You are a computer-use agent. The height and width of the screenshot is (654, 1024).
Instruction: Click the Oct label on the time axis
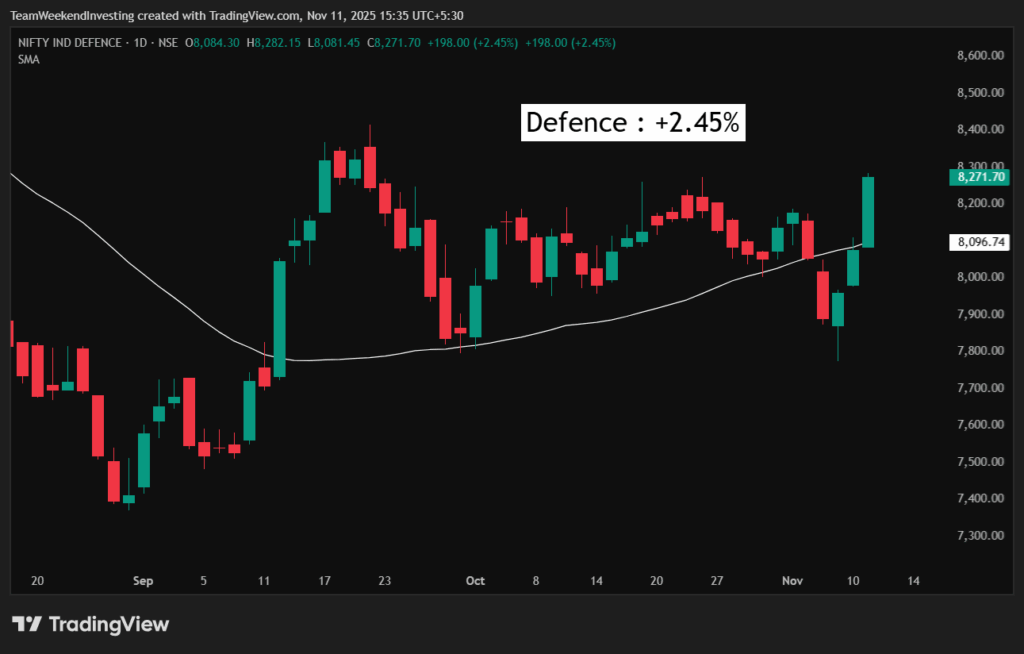pyautogui.click(x=475, y=580)
